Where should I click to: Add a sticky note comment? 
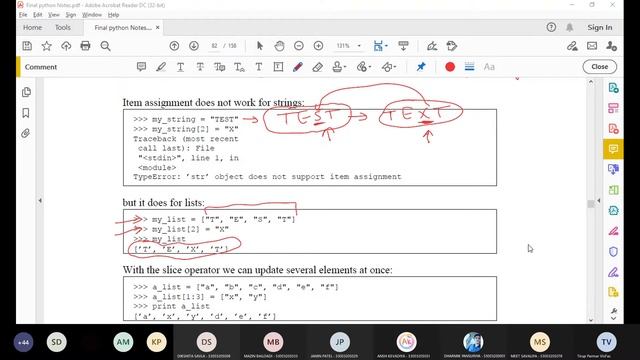[141, 67]
